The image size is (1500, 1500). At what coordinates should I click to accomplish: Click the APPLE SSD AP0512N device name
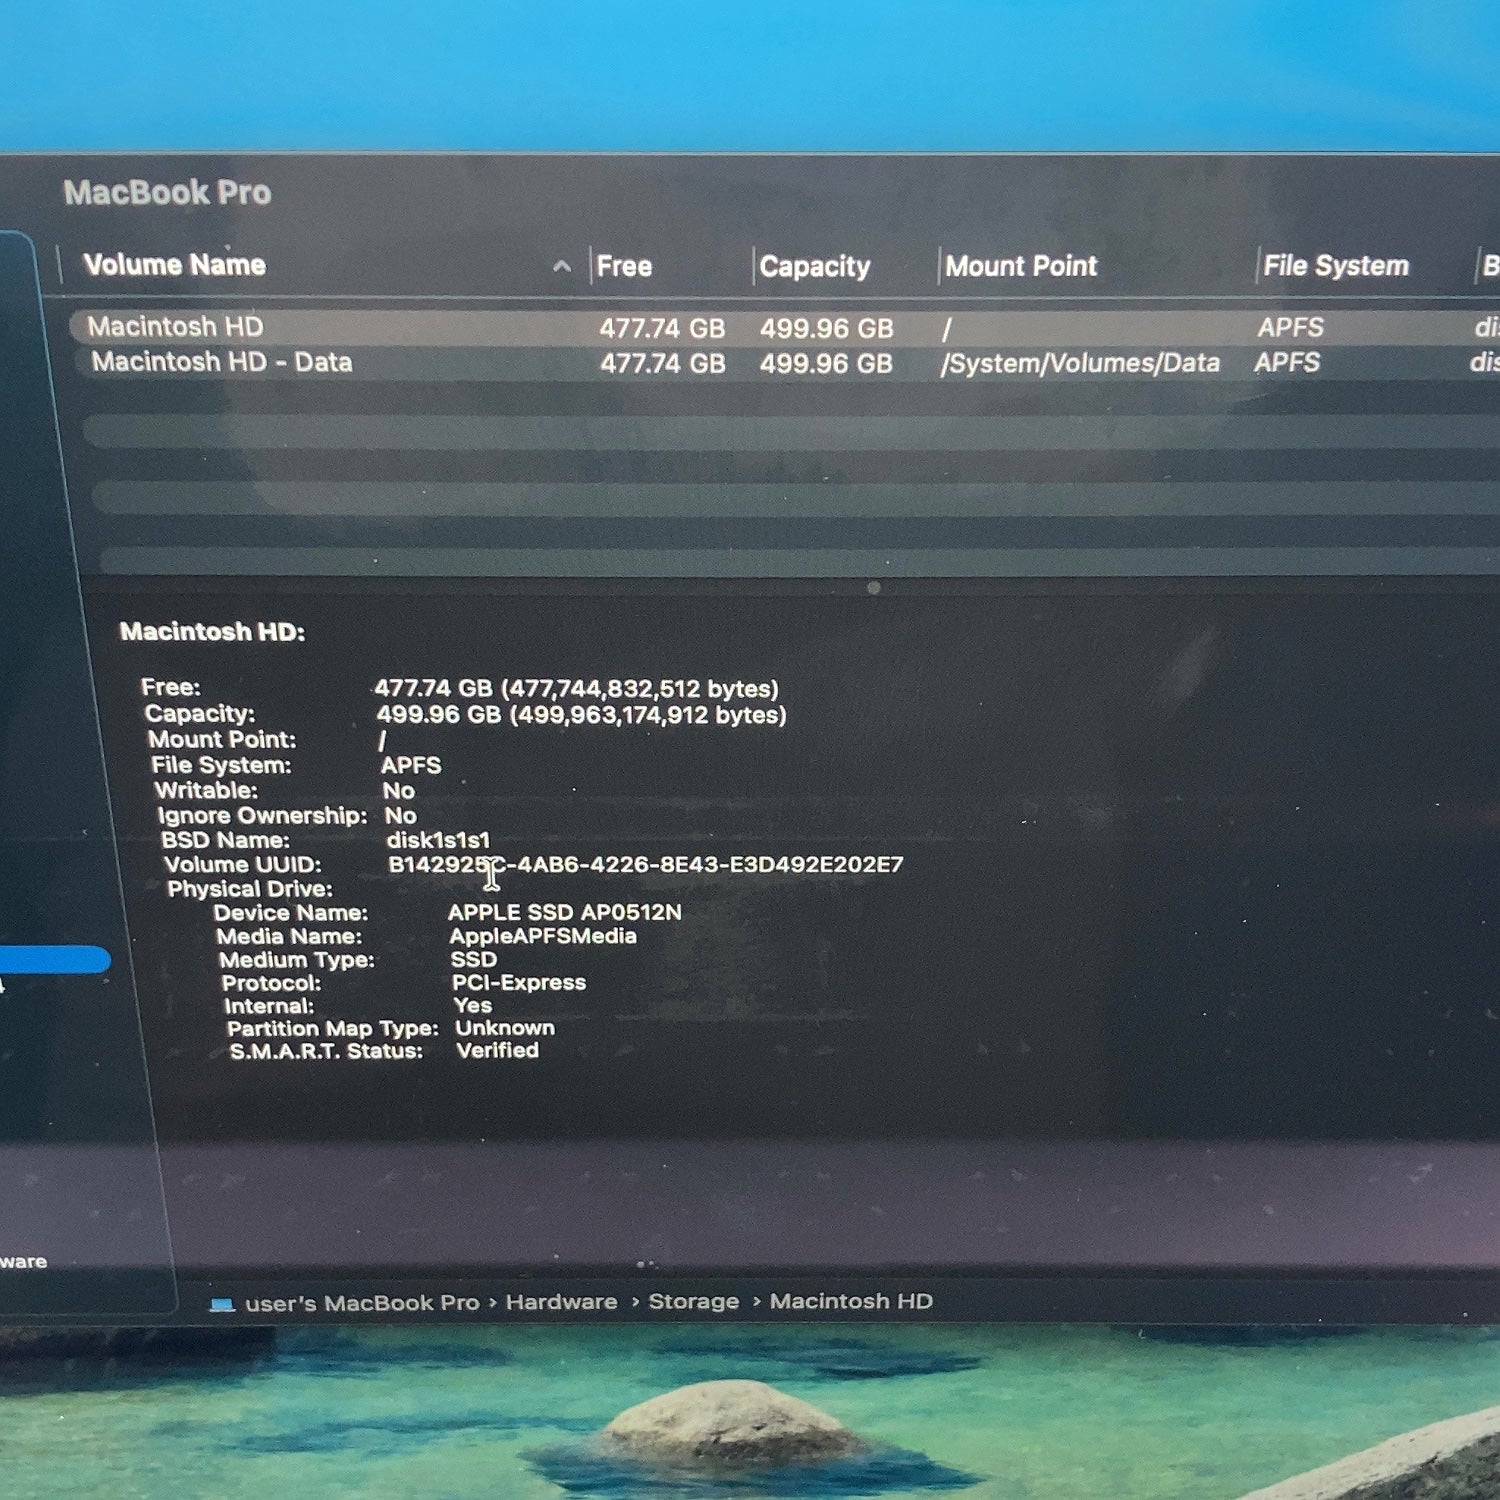click(564, 912)
